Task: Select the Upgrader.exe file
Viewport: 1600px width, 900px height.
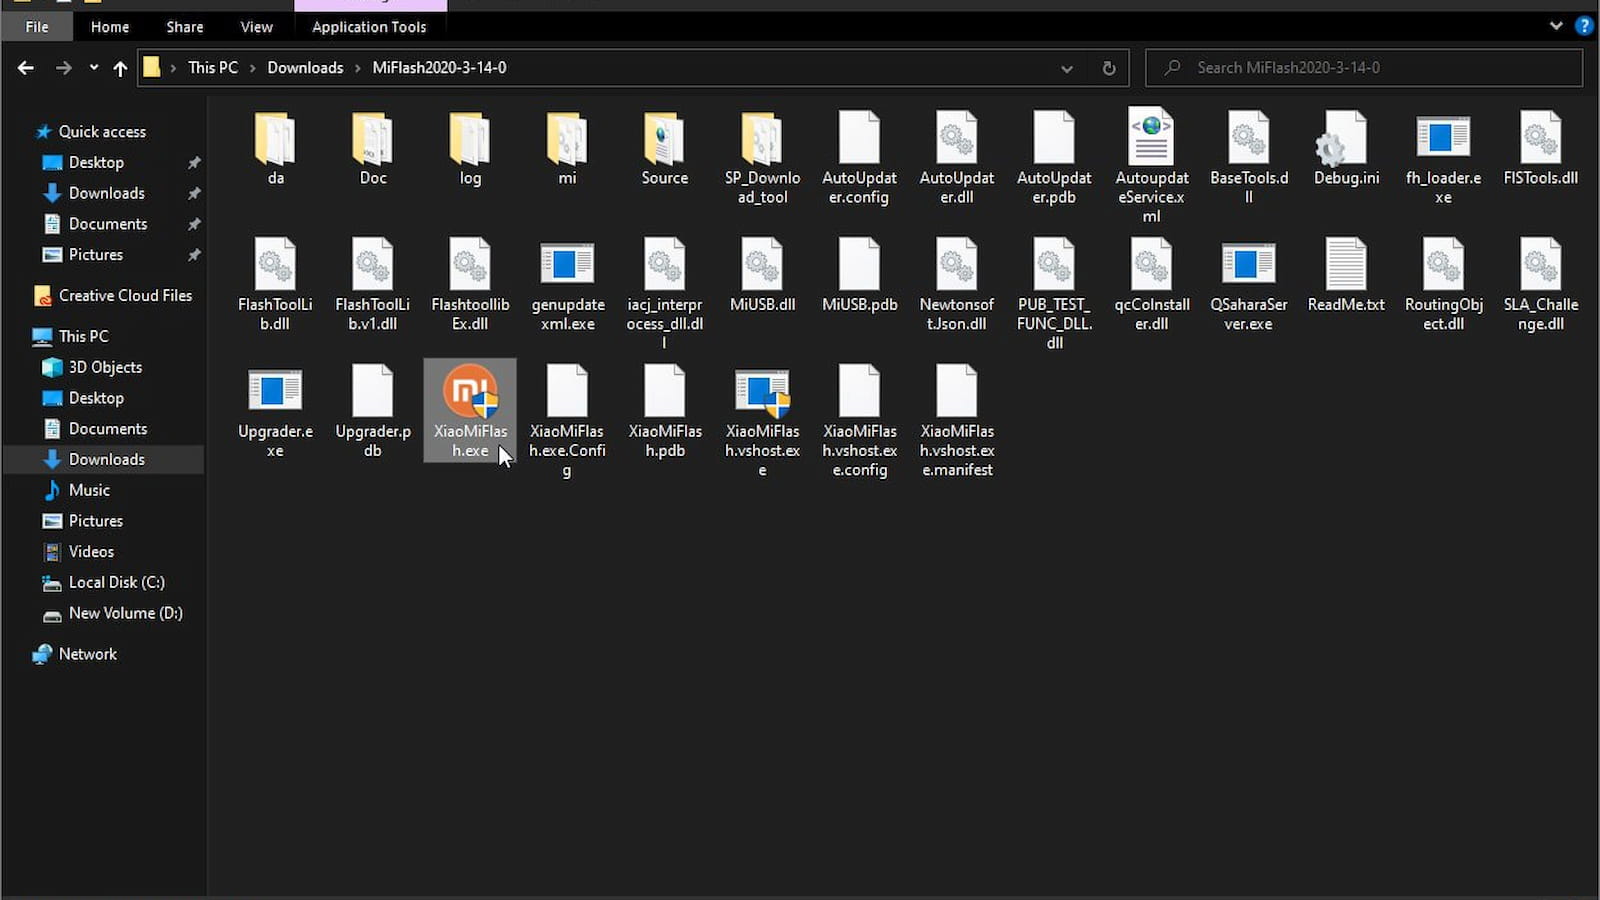Action: 275,392
